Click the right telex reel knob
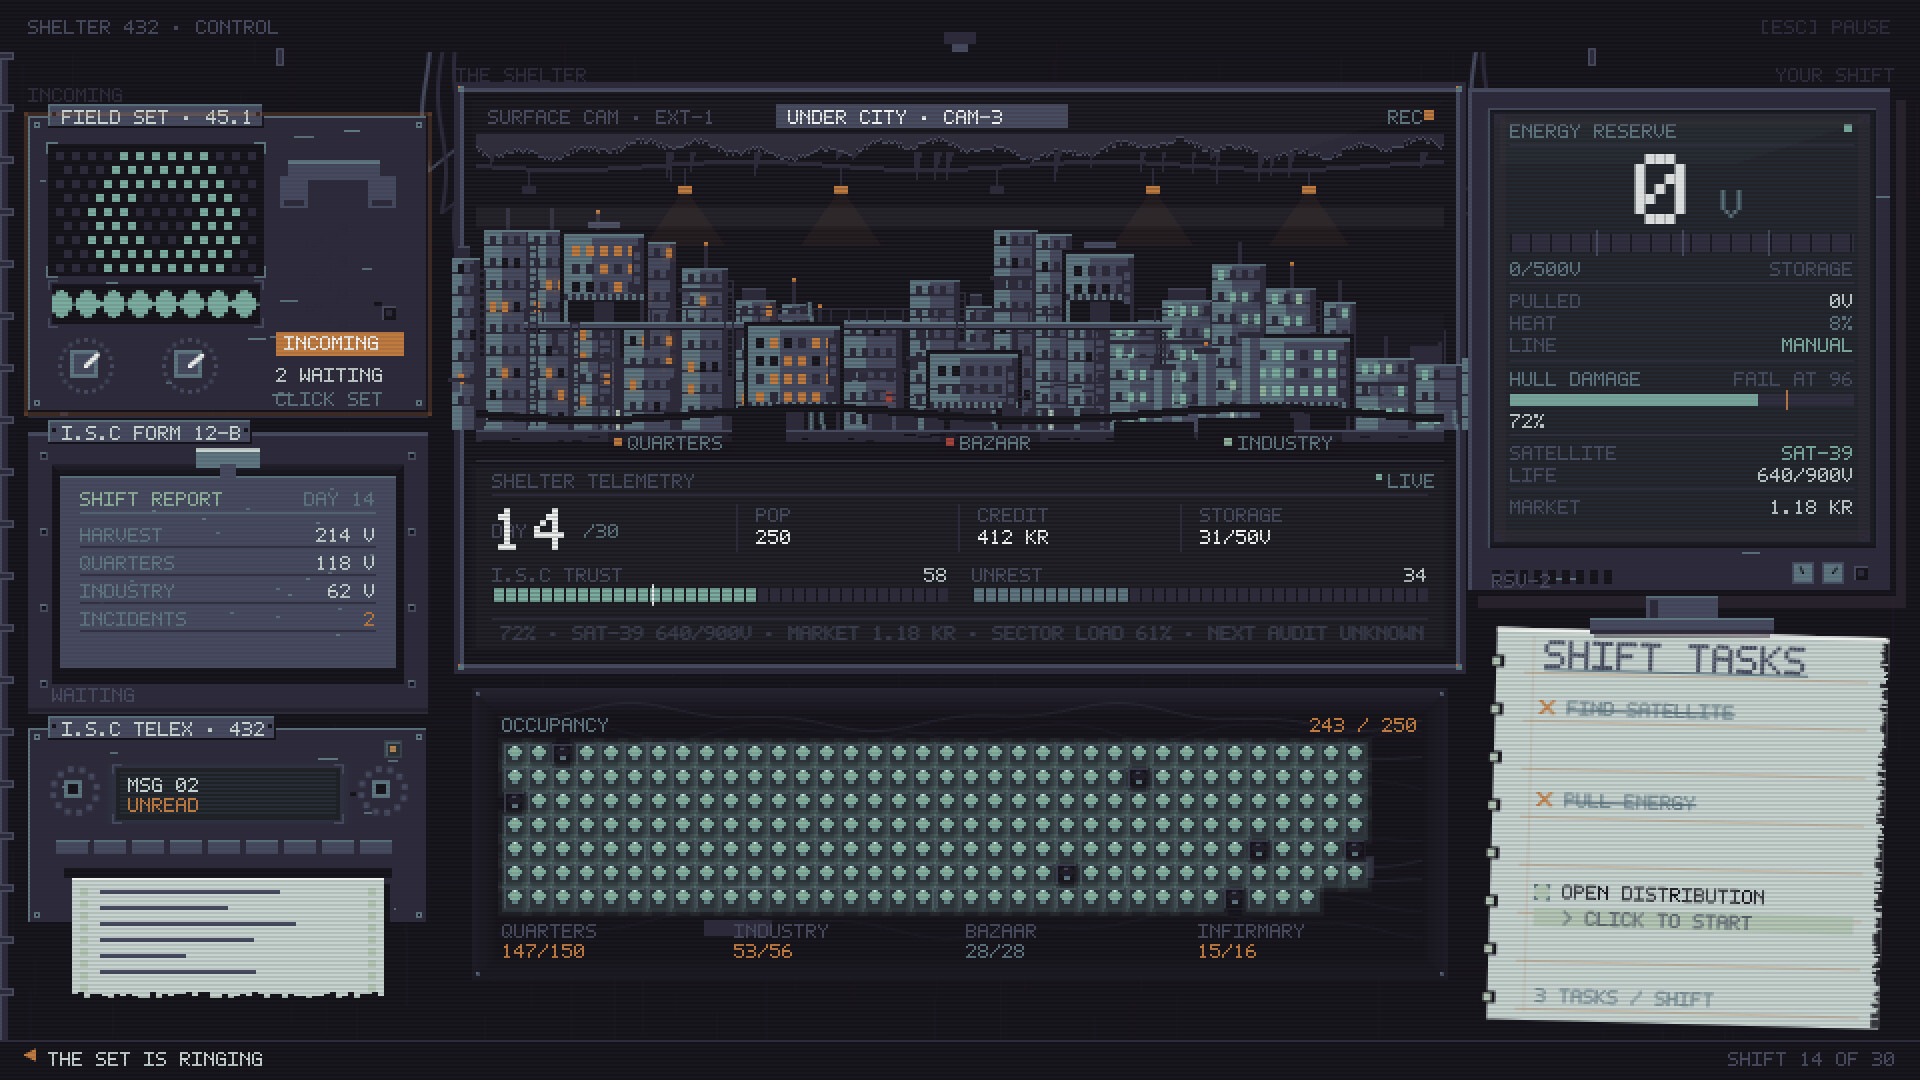 tap(381, 789)
